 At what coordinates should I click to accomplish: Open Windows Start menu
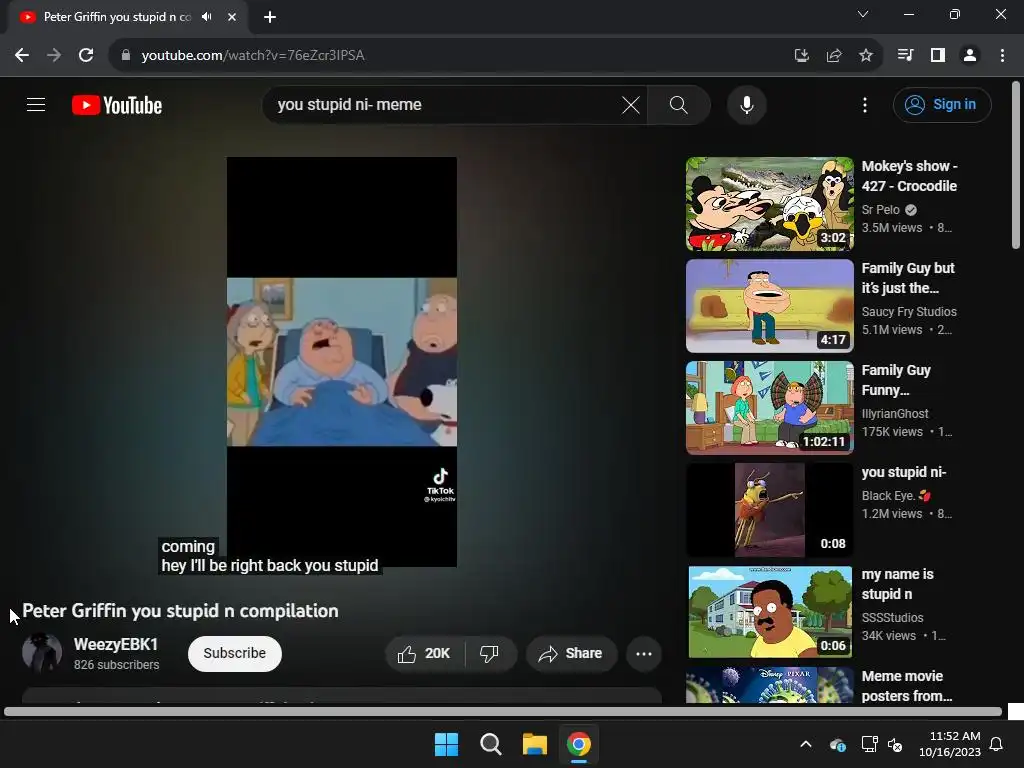[x=447, y=744]
